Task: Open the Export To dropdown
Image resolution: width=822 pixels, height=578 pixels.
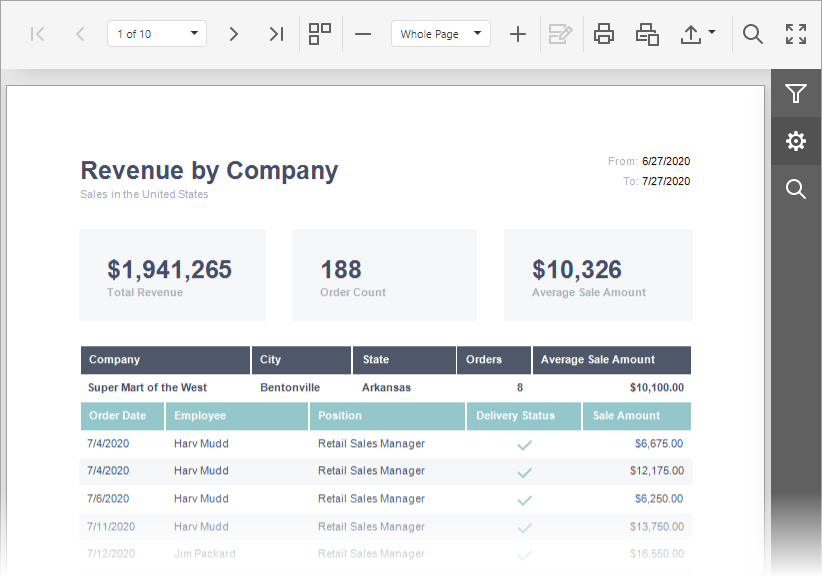Action: pyautogui.click(x=697, y=34)
